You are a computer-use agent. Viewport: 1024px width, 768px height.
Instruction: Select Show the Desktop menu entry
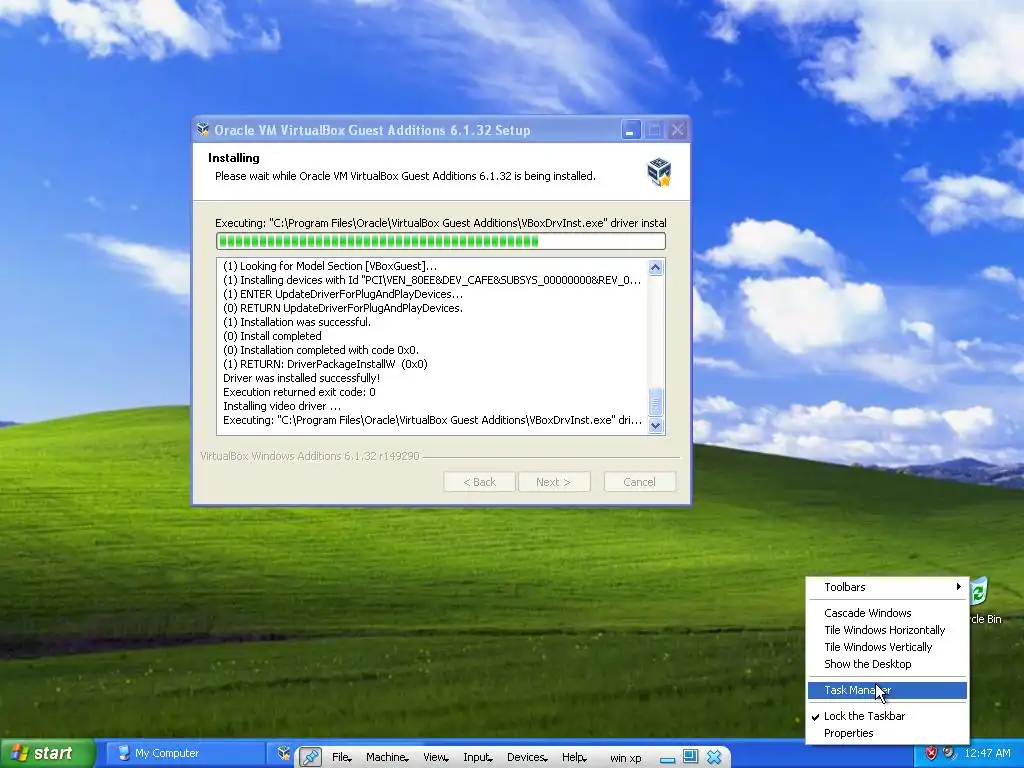click(x=887, y=664)
